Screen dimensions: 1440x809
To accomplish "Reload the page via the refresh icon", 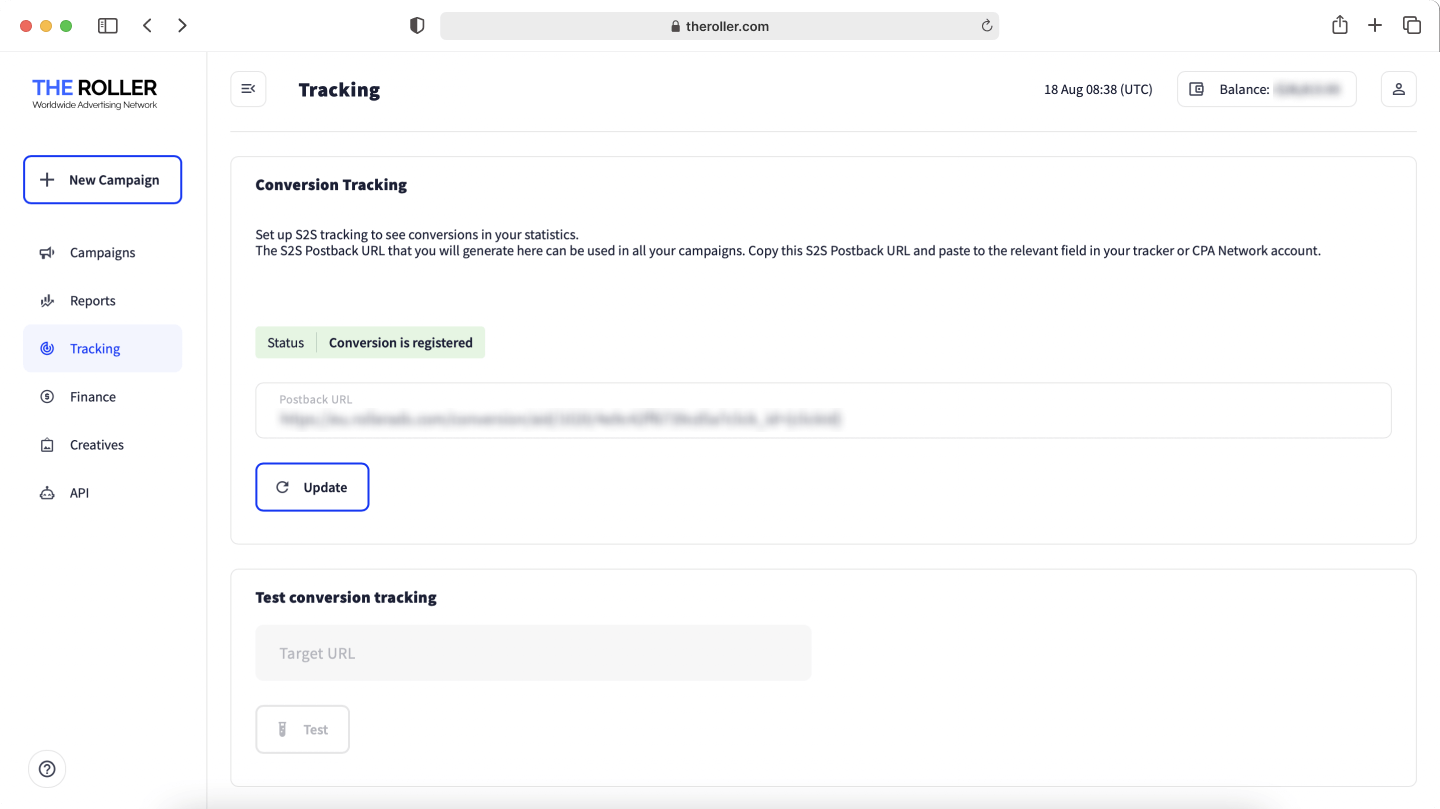I will (985, 25).
